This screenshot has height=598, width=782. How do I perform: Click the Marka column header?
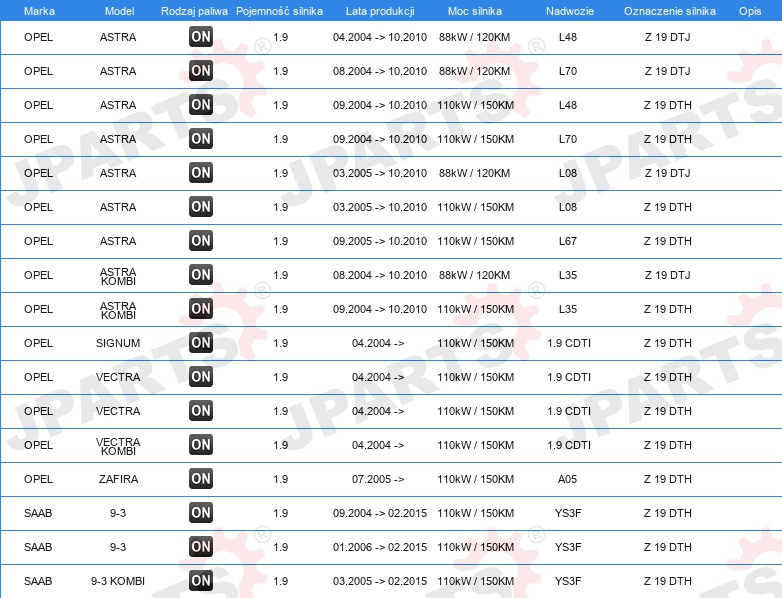point(39,11)
